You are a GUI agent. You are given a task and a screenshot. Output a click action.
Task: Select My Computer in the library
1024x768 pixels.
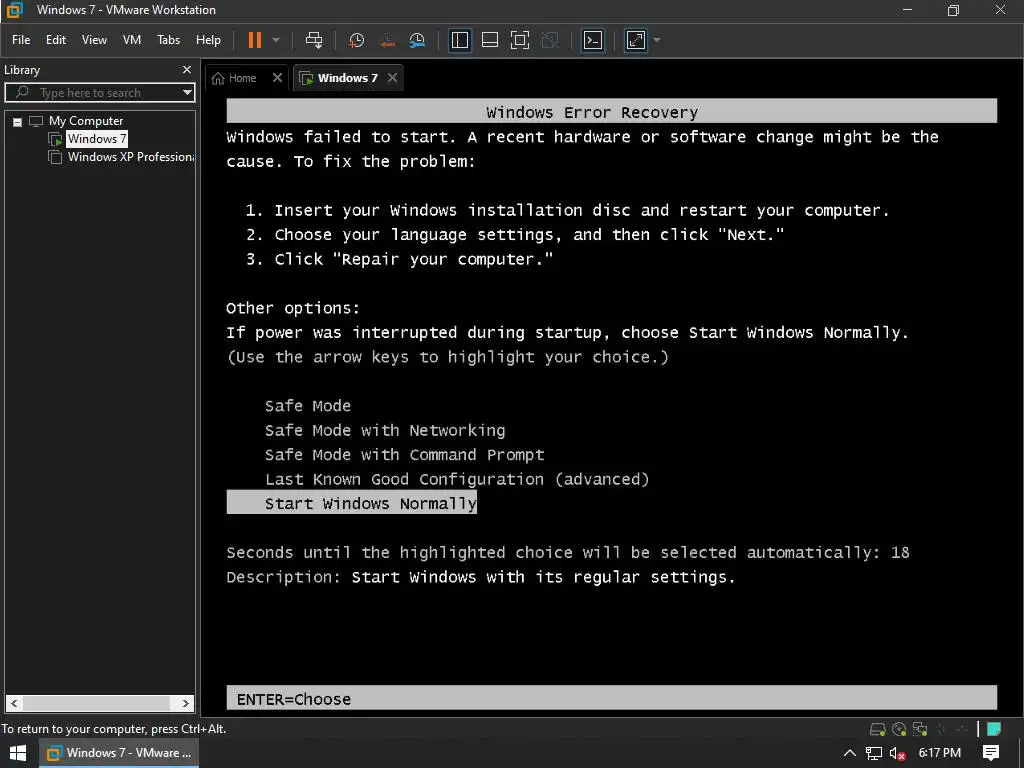[x=86, y=121]
